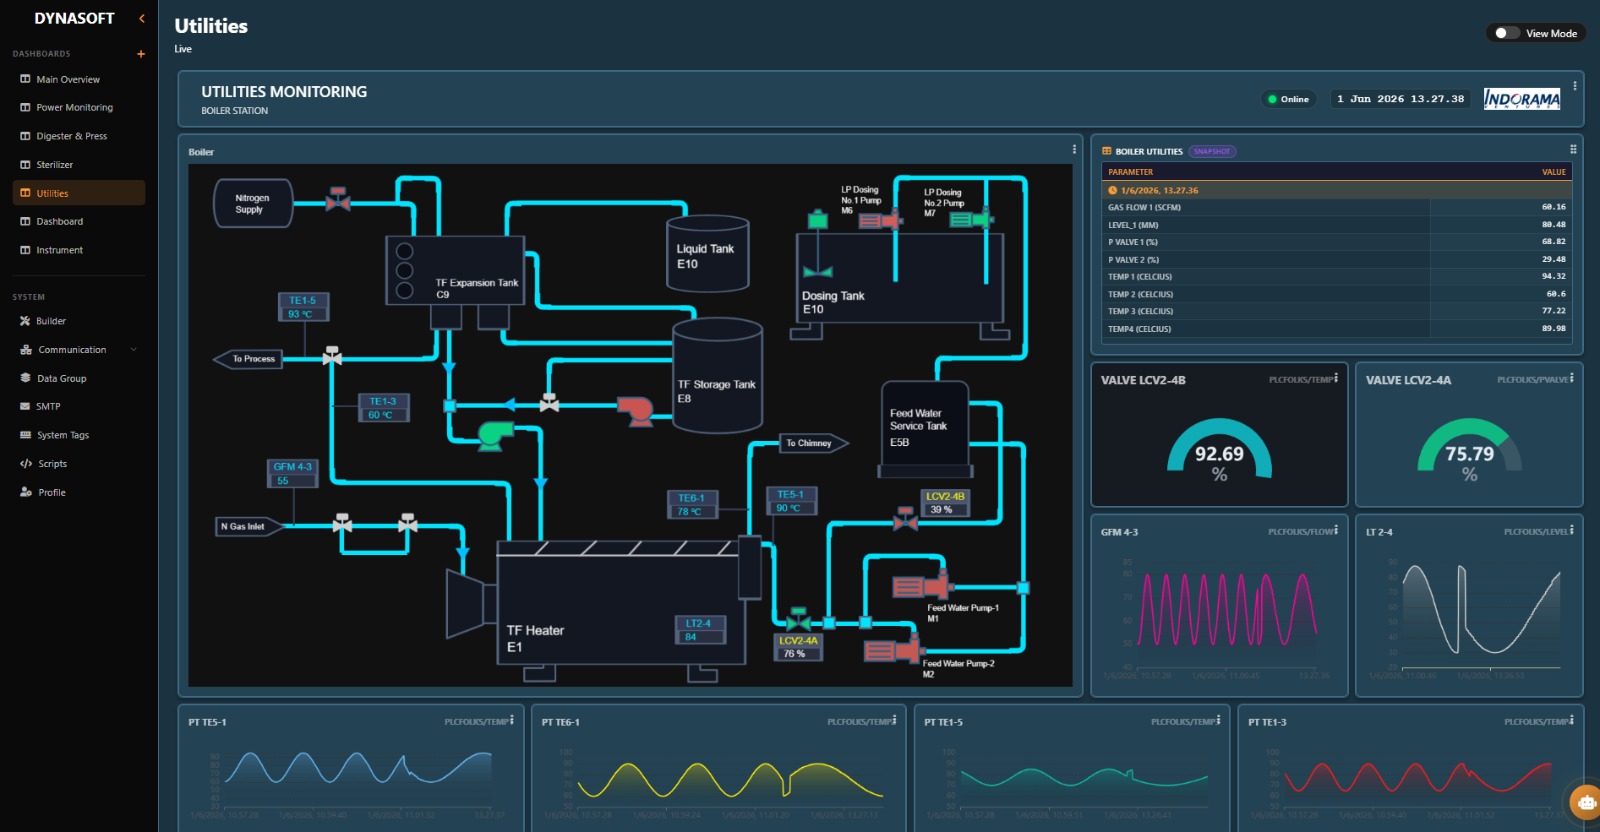The height and width of the screenshot is (832, 1600).
Task: Select the GAS FLOW 1 (SCFM) row
Action: click(1336, 207)
